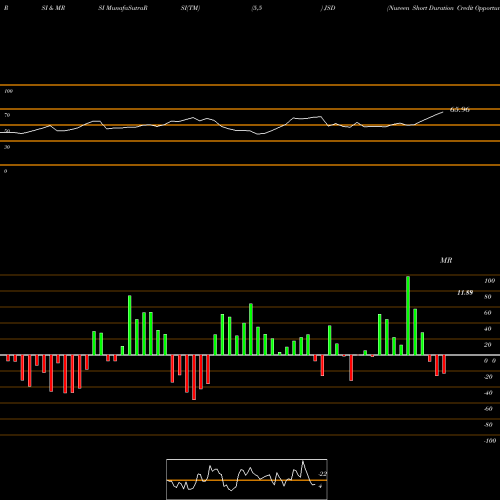
Task: Click the RSI axis label "30"
Action: coord(7,147)
